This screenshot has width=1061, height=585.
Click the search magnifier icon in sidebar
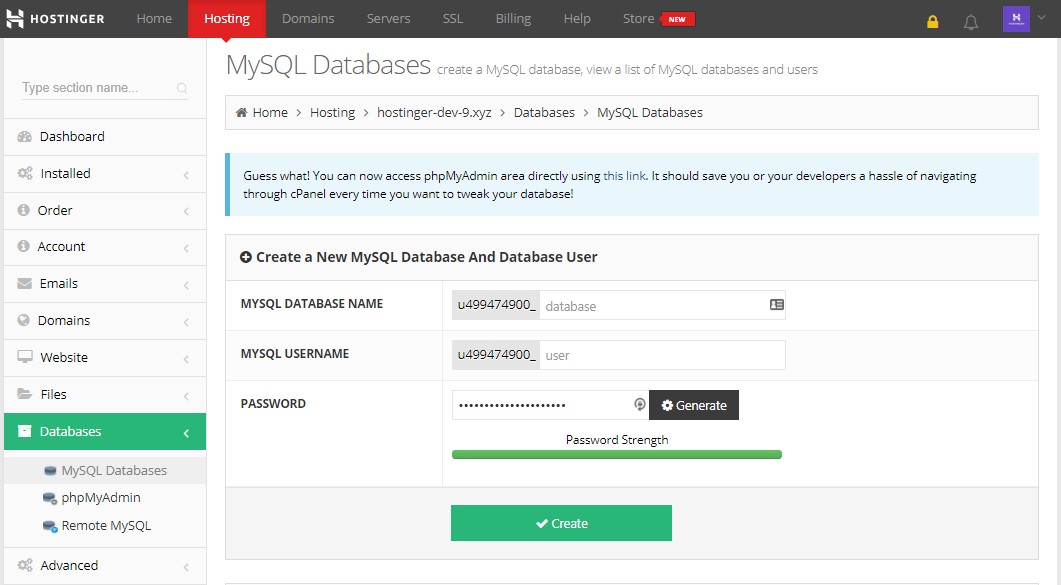click(x=181, y=88)
